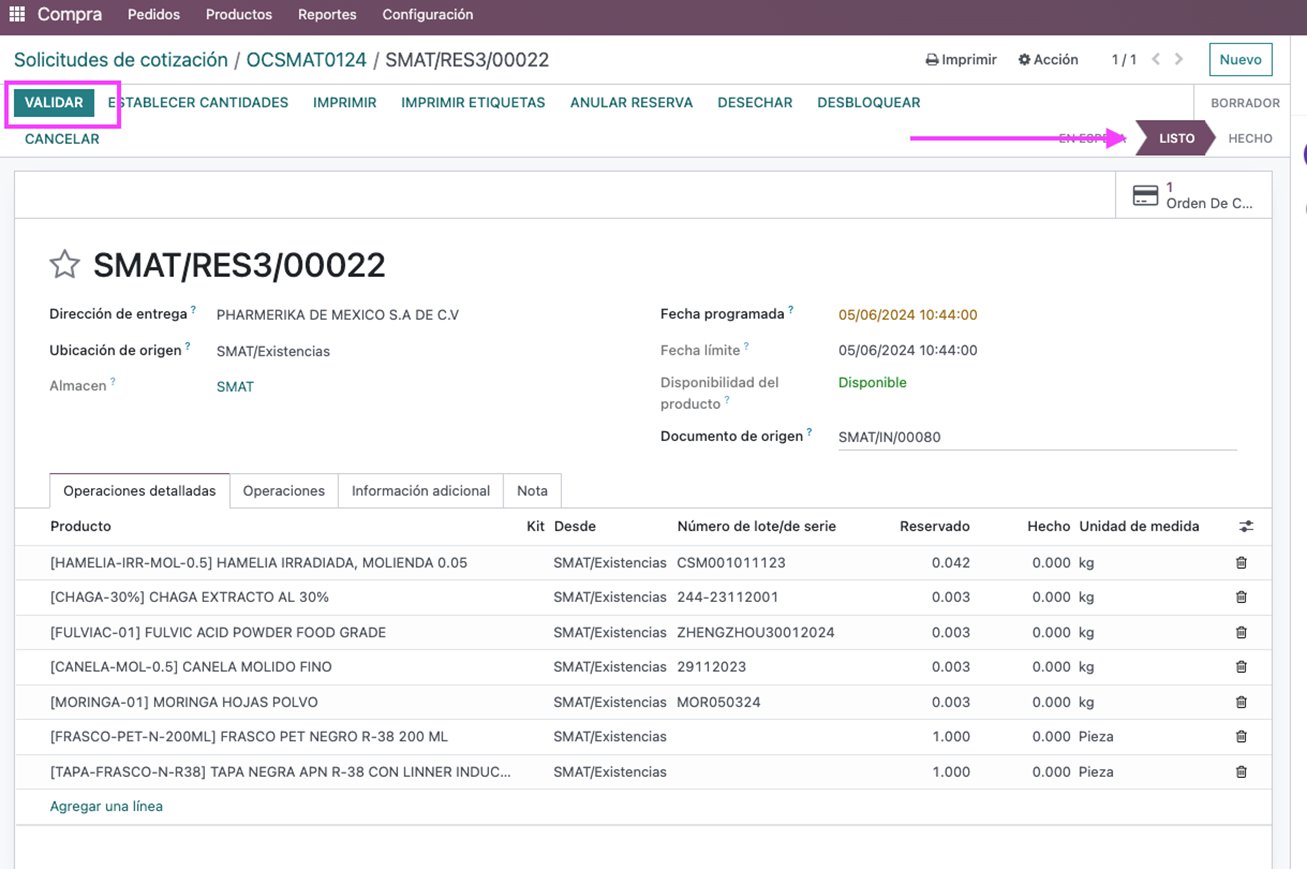Click the CANCELAR button
Screen dimensions: 1307x869
[x=62, y=139]
